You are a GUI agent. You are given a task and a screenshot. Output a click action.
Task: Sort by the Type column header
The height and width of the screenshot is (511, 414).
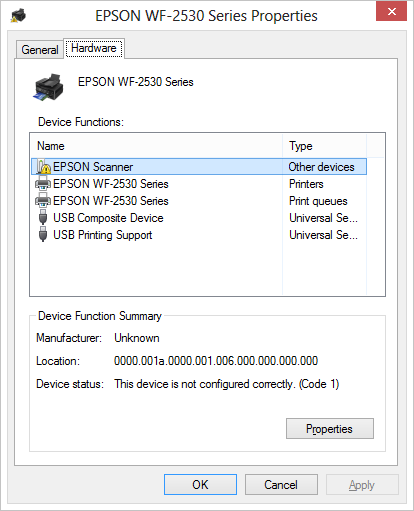coord(324,146)
